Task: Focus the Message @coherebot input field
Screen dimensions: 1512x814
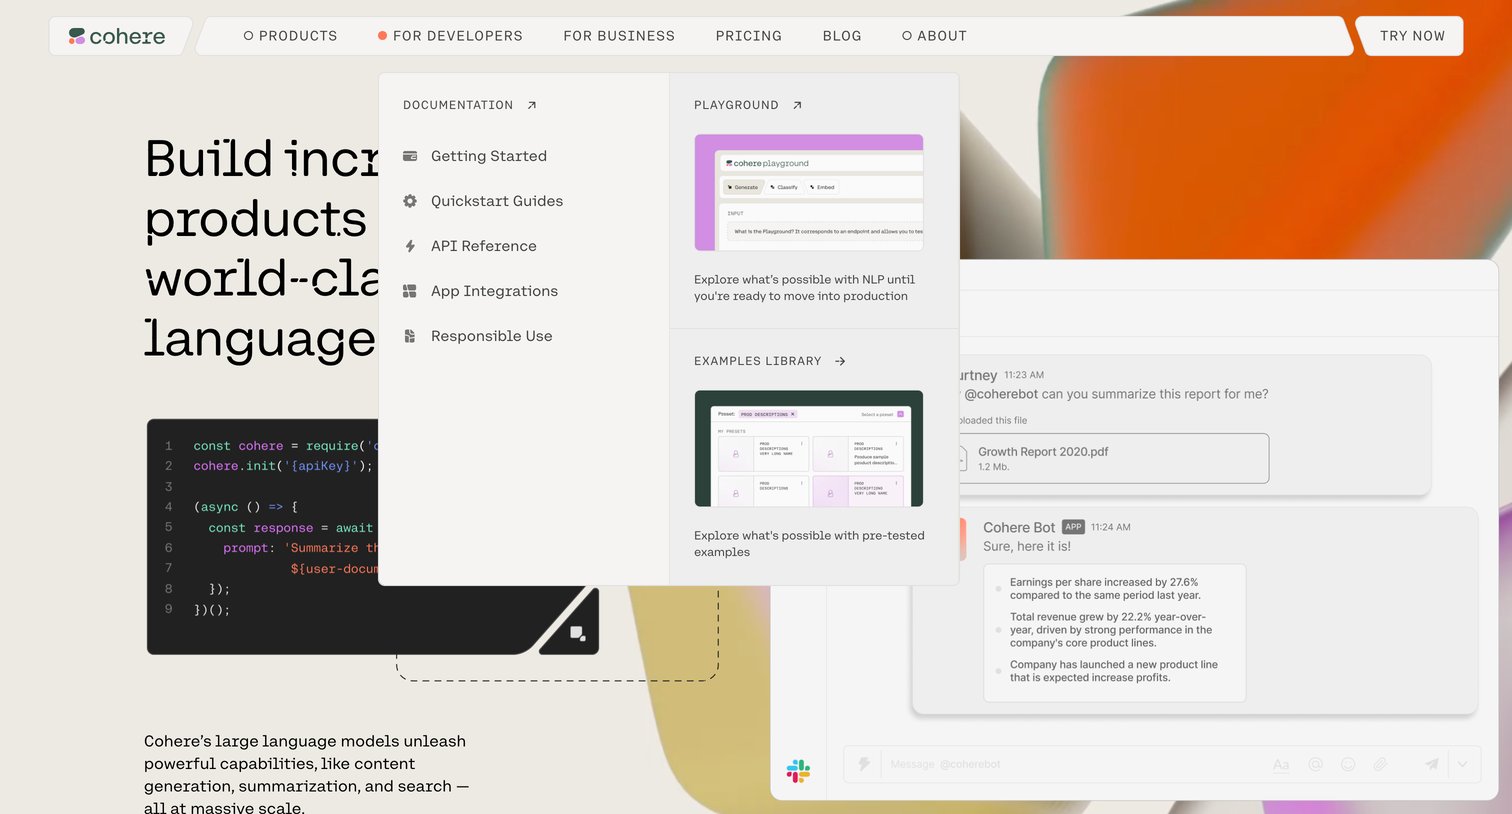Action: [1070, 764]
